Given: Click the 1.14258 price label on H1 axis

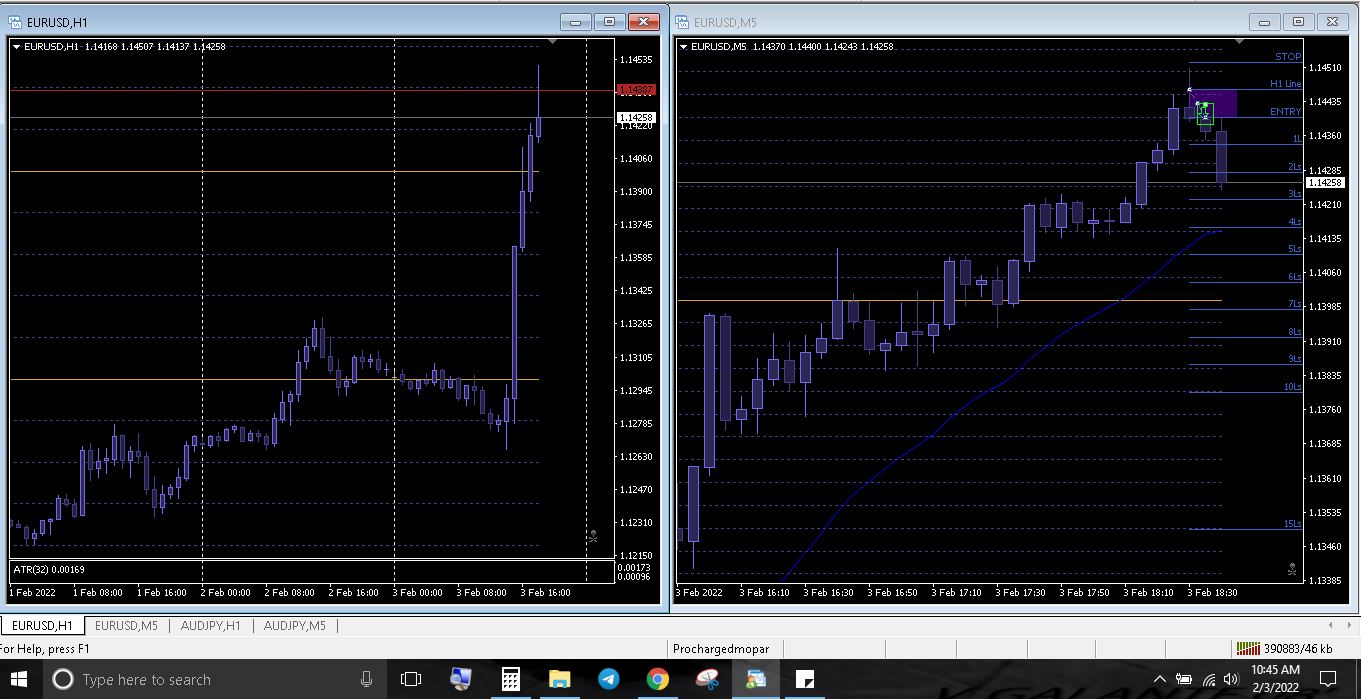Looking at the screenshot, I should (637, 118).
